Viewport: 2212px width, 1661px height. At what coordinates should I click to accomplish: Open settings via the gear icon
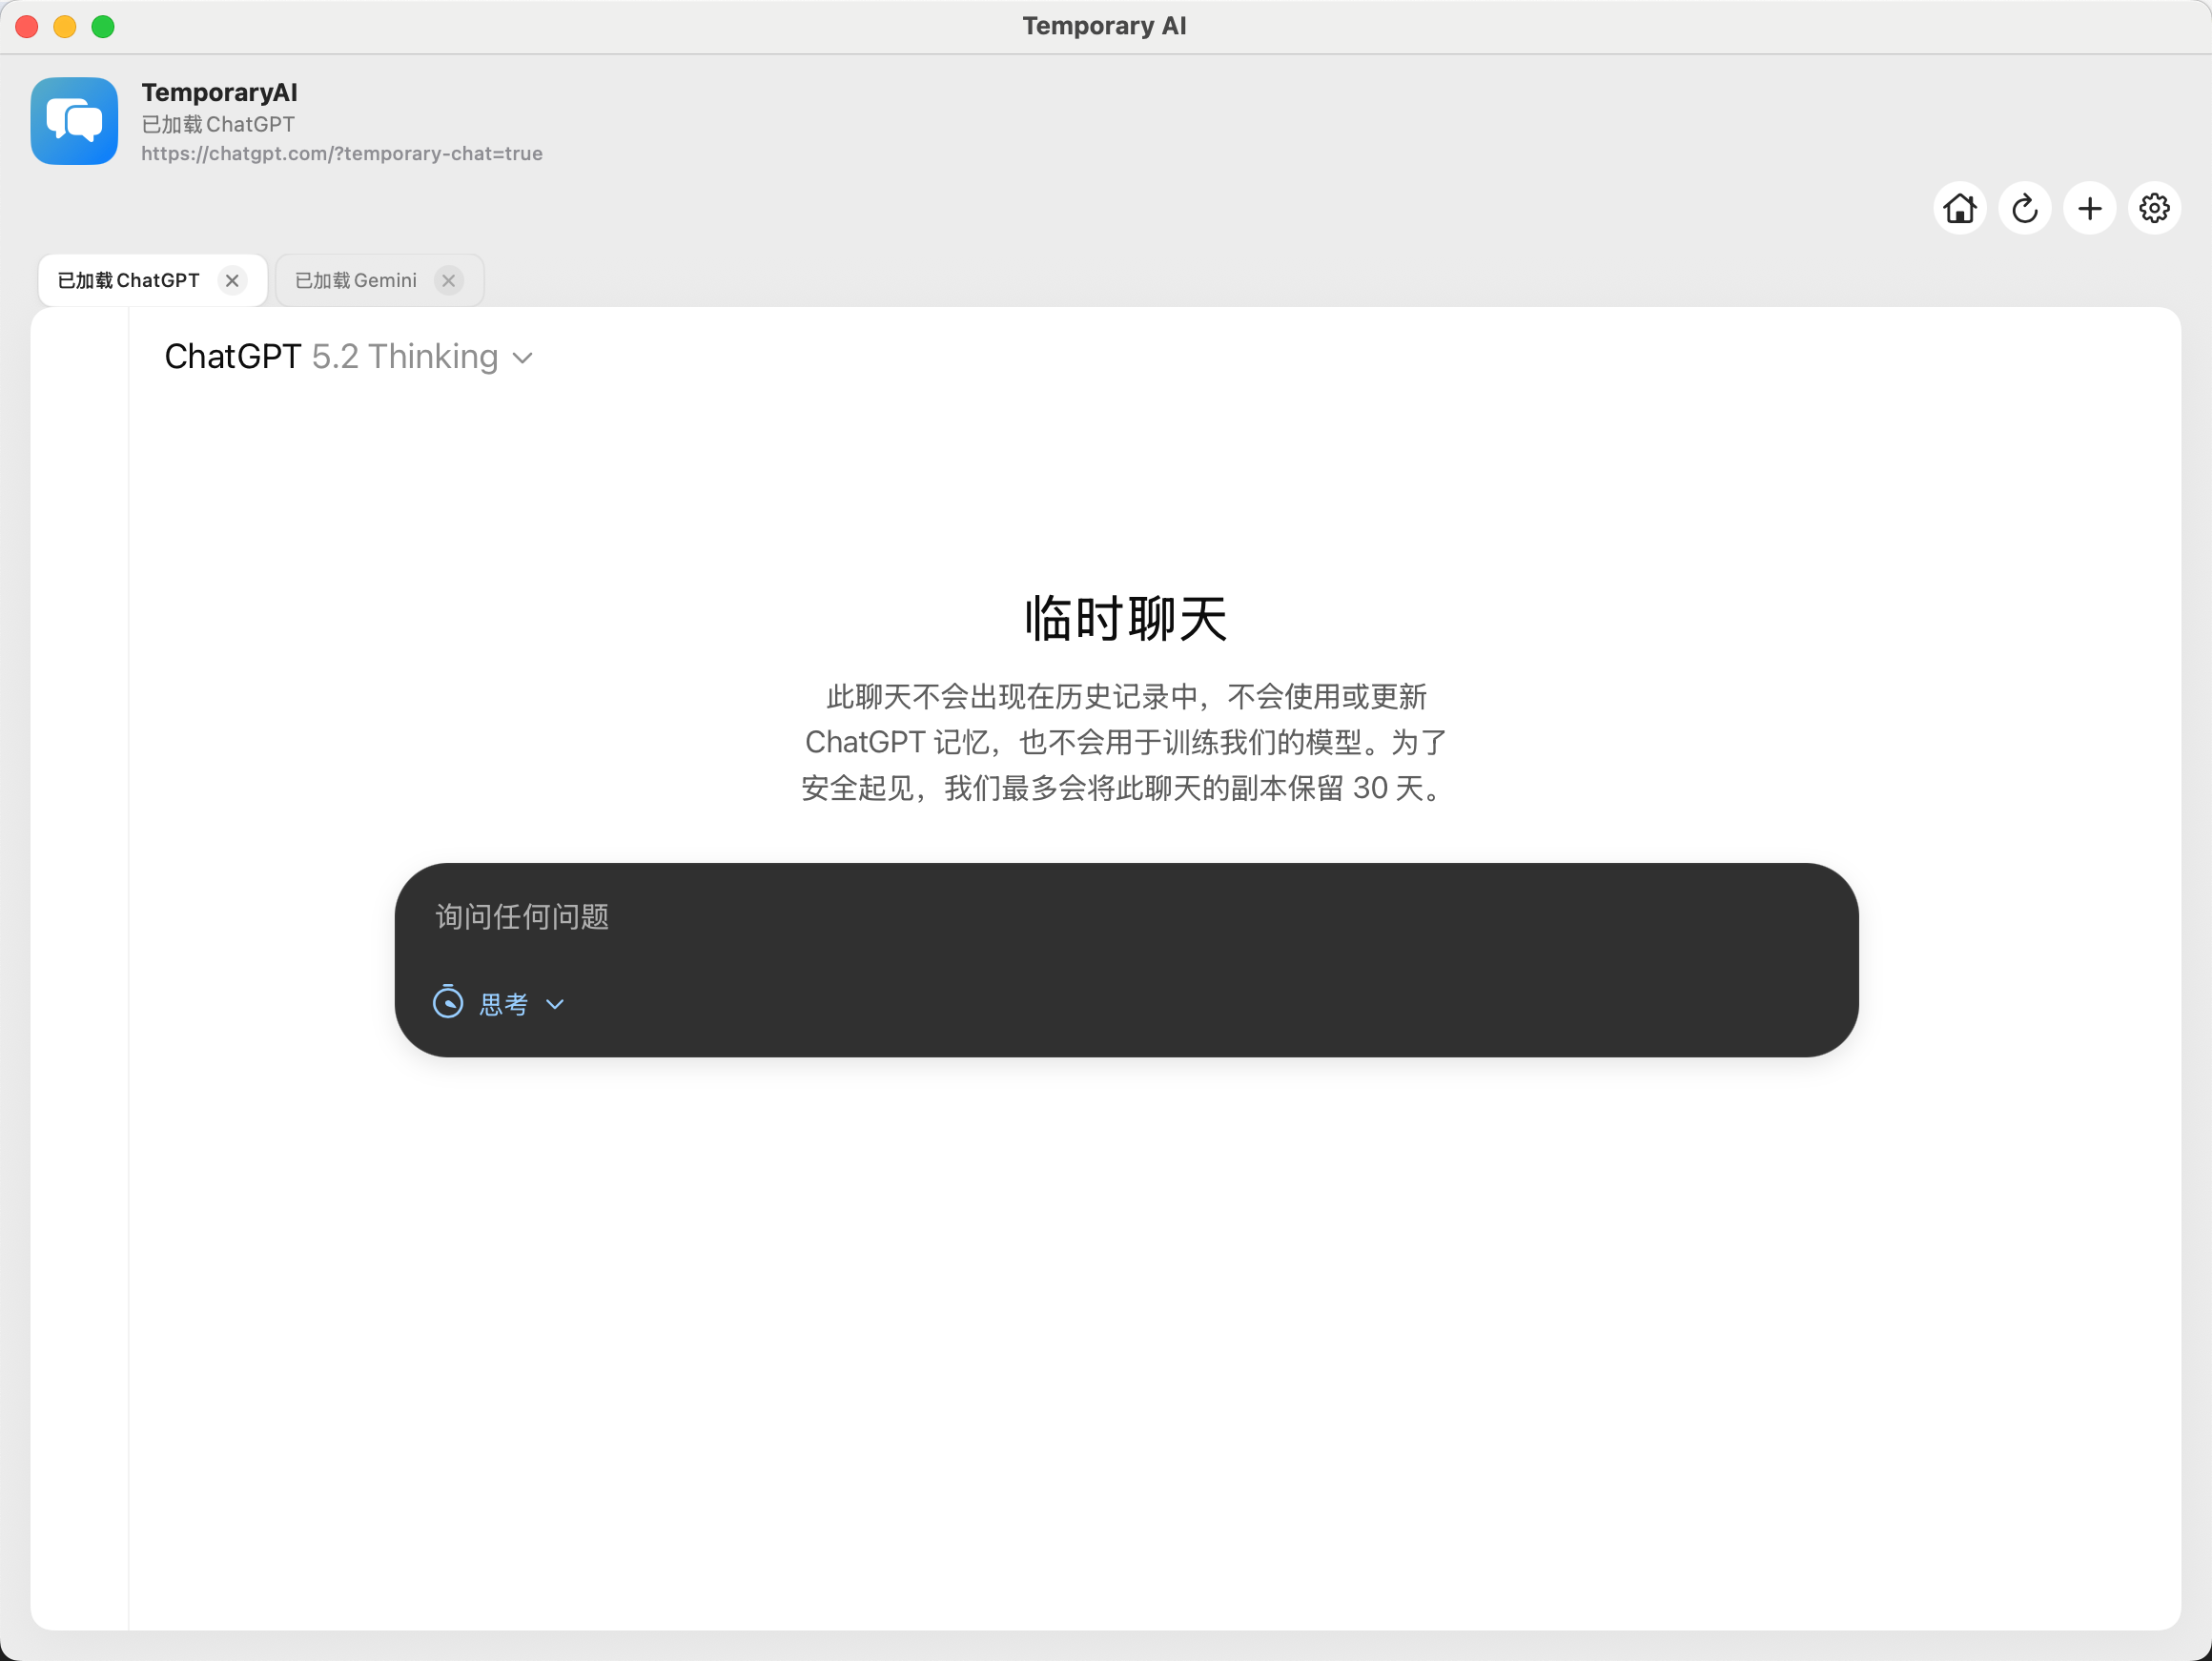point(2153,208)
